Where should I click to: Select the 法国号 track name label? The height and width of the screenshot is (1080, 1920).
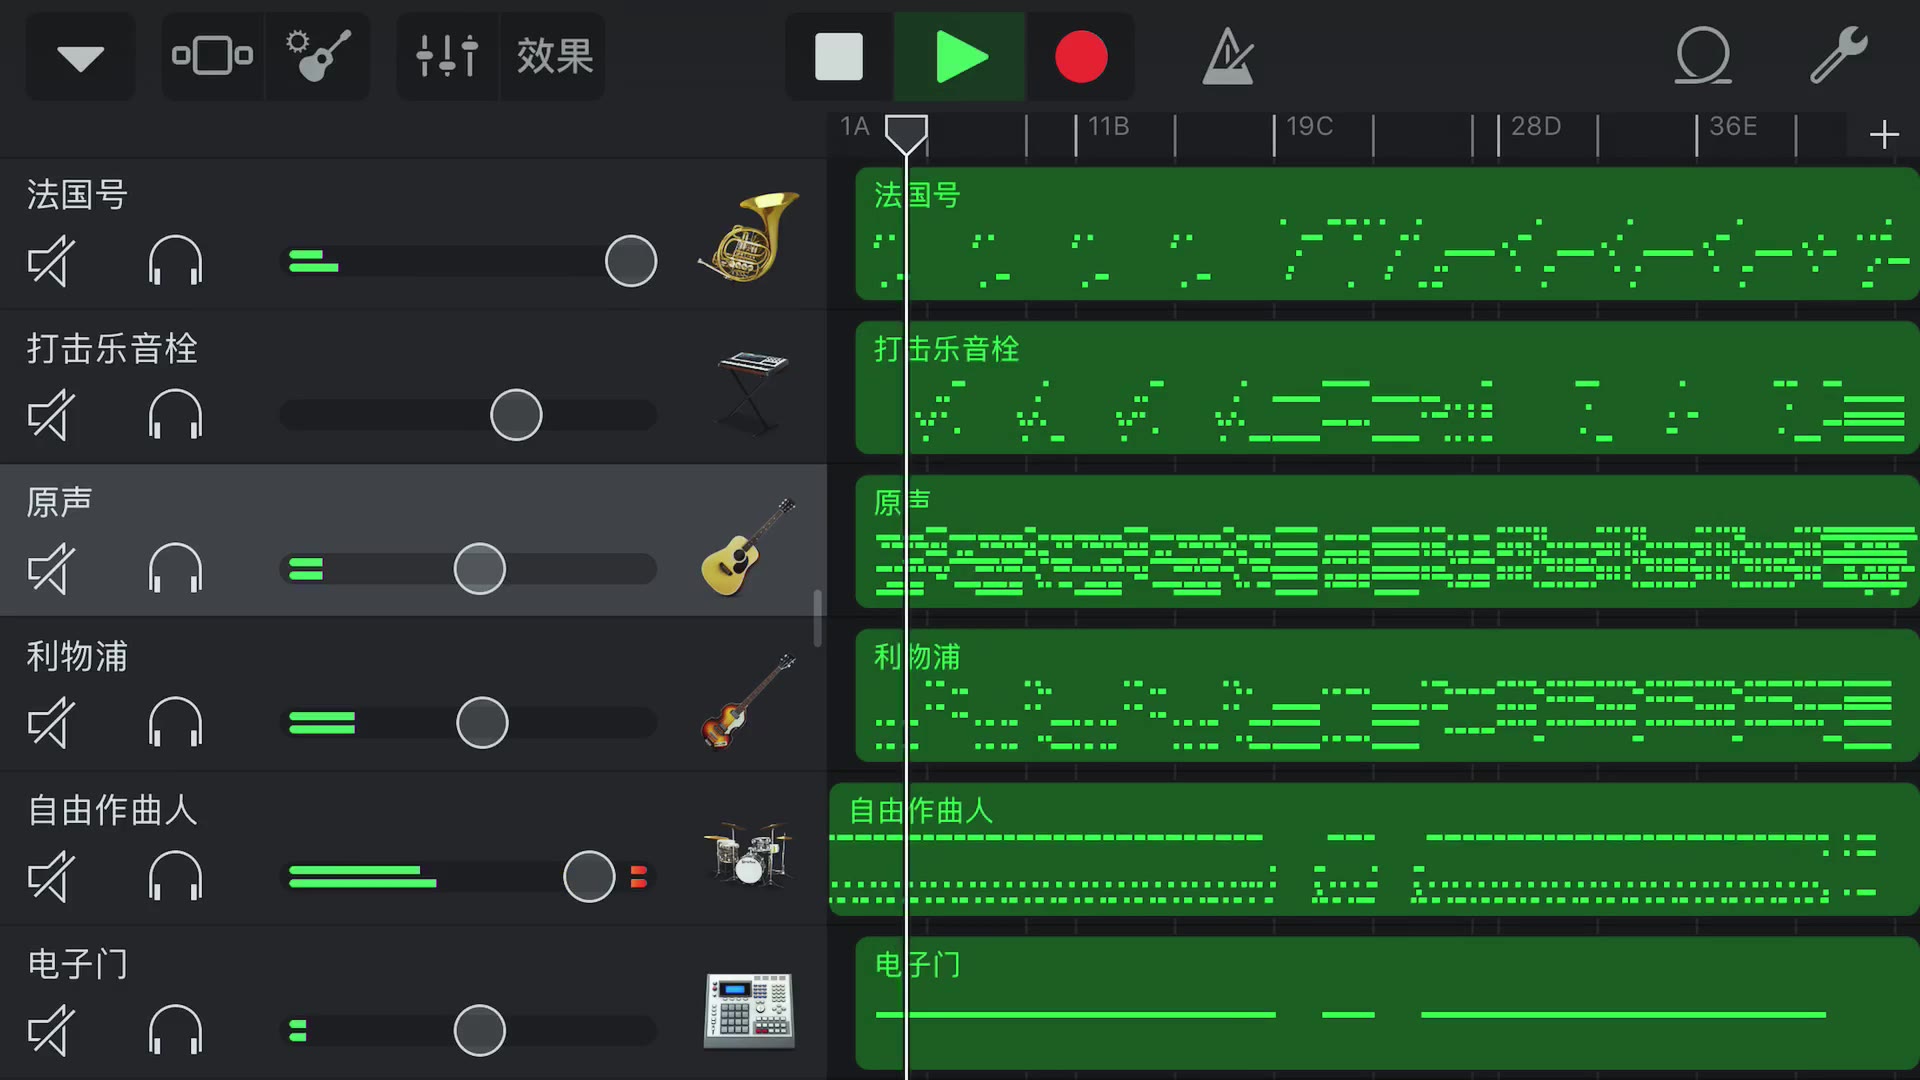(77, 194)
